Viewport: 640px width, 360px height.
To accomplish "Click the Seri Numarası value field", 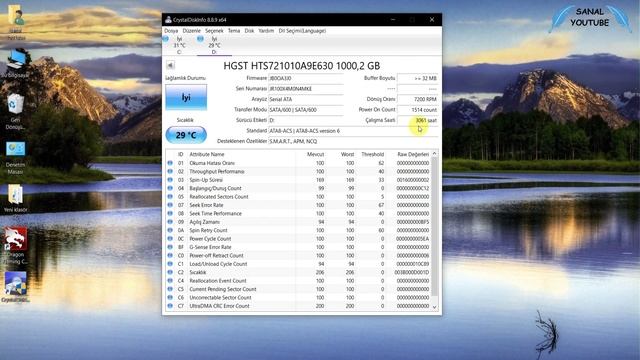I will [x=306, y=89].
